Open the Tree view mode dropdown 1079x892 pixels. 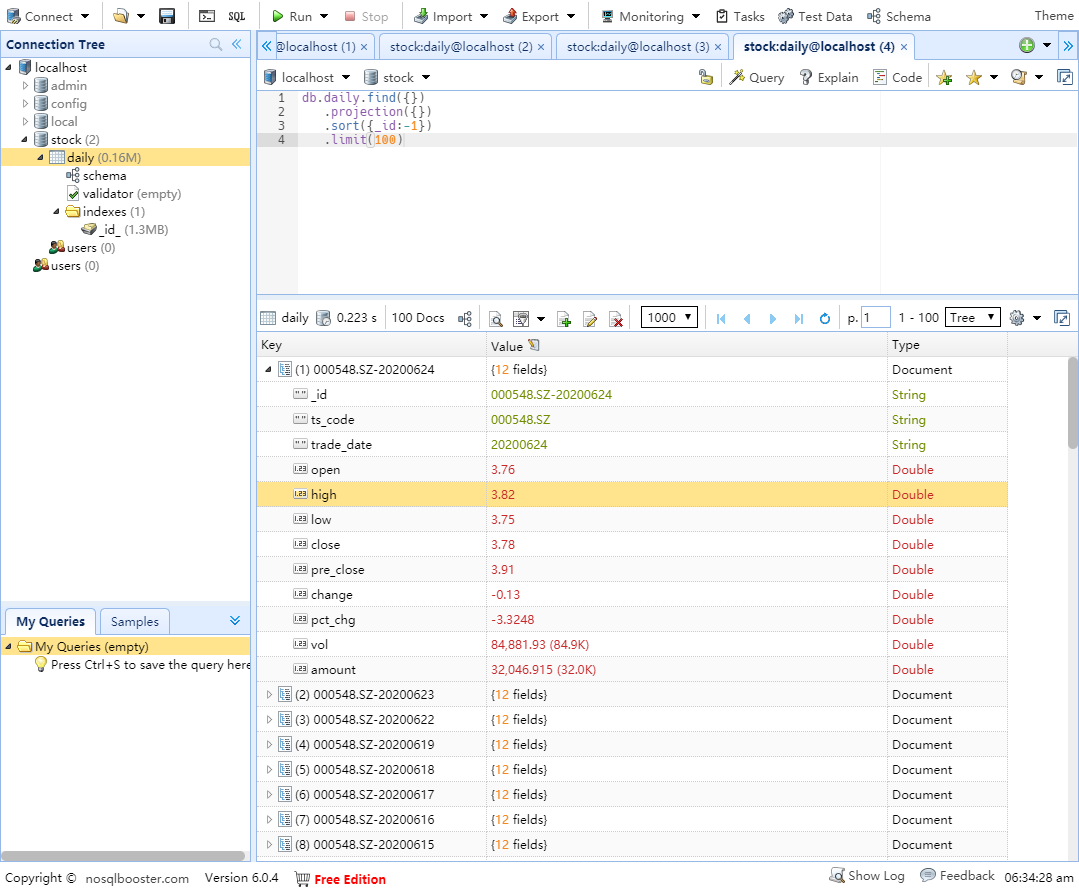click(973, 317)
